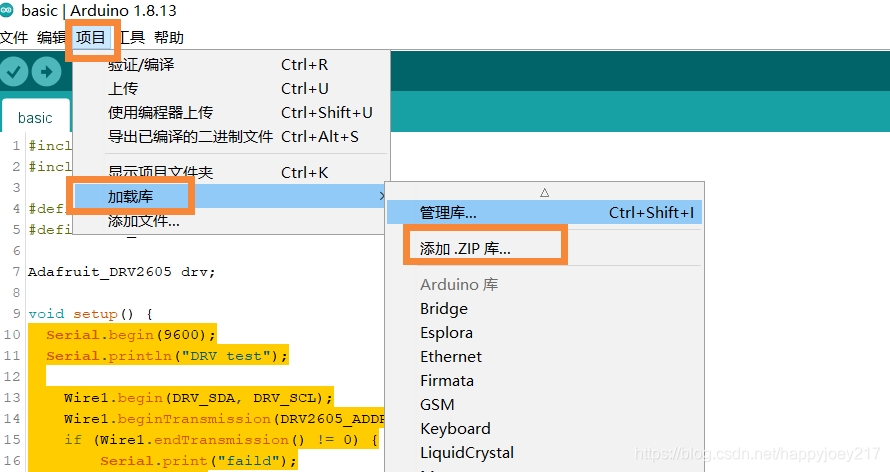Click code line Wire1.beginTransmission
This screenshot has width=890, height=472.
(224, 419)
